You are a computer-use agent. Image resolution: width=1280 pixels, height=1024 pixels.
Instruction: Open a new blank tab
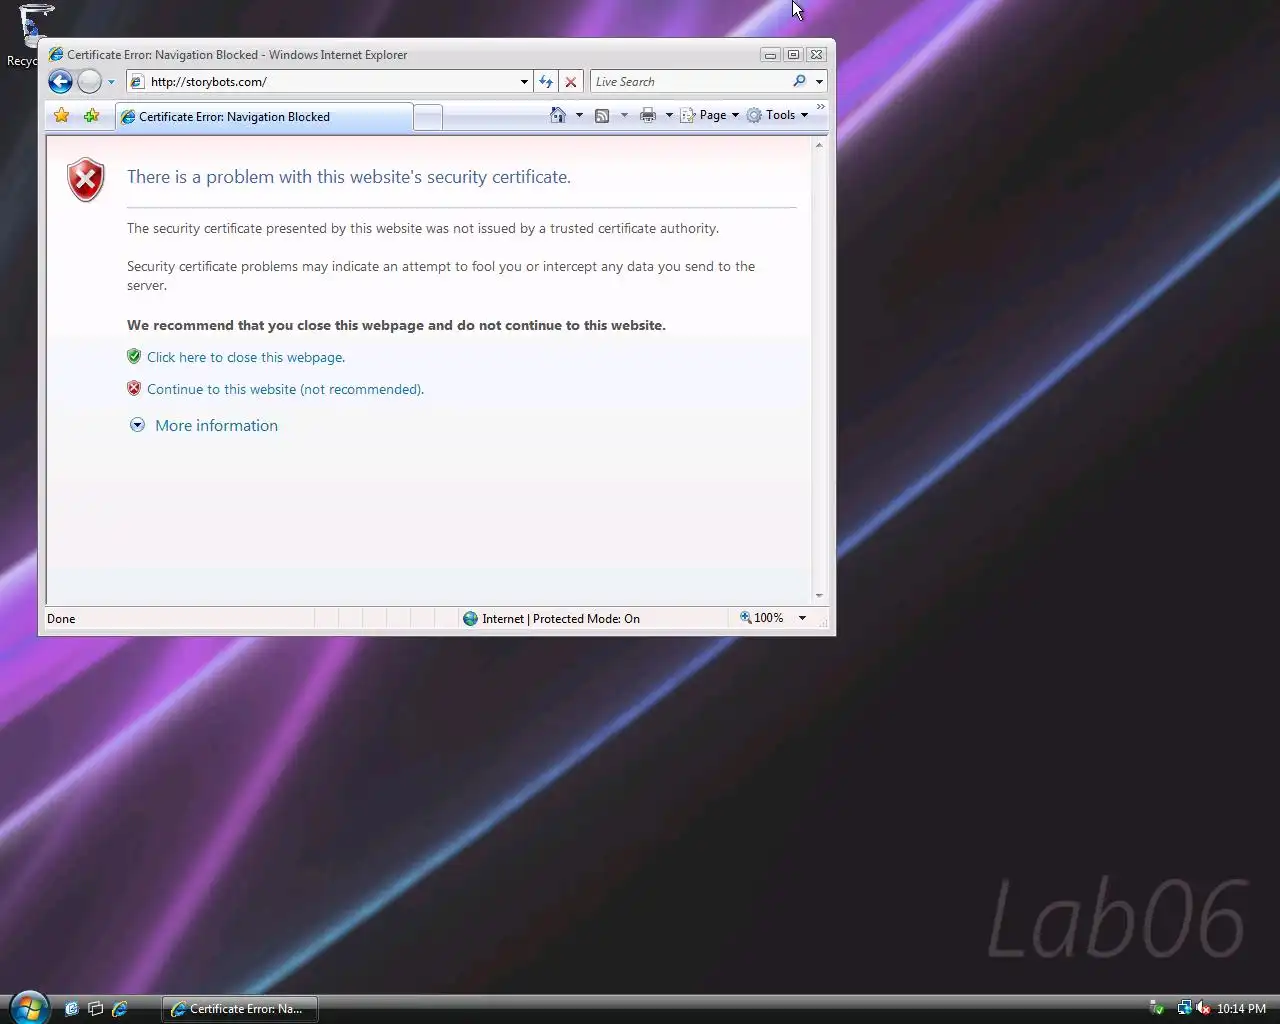coord(428,118)
